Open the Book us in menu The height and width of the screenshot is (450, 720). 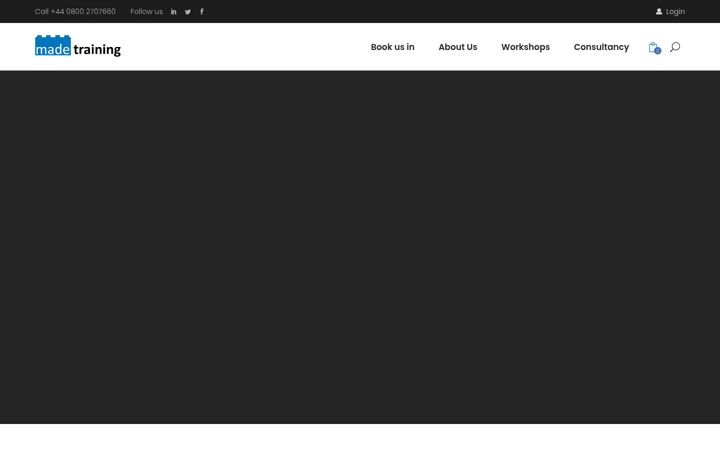click(393, 47)
